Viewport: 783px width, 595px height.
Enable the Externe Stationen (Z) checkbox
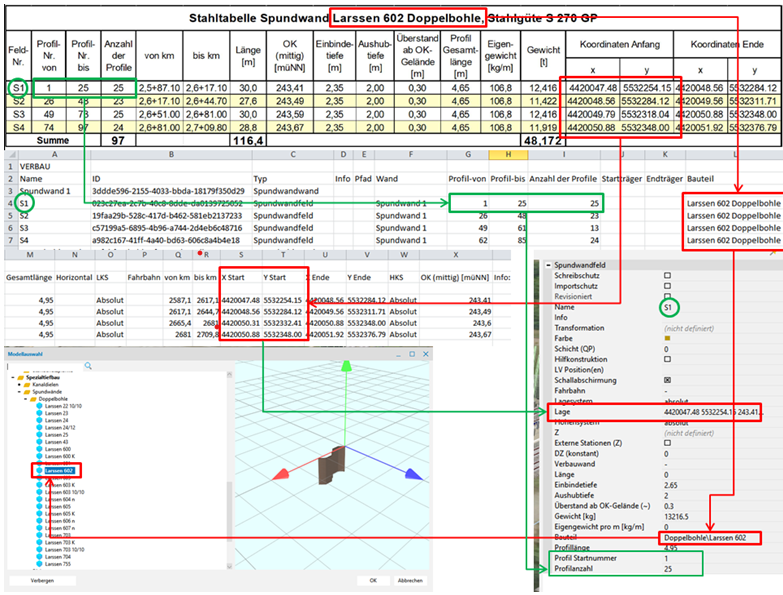[x=667, y=443]
